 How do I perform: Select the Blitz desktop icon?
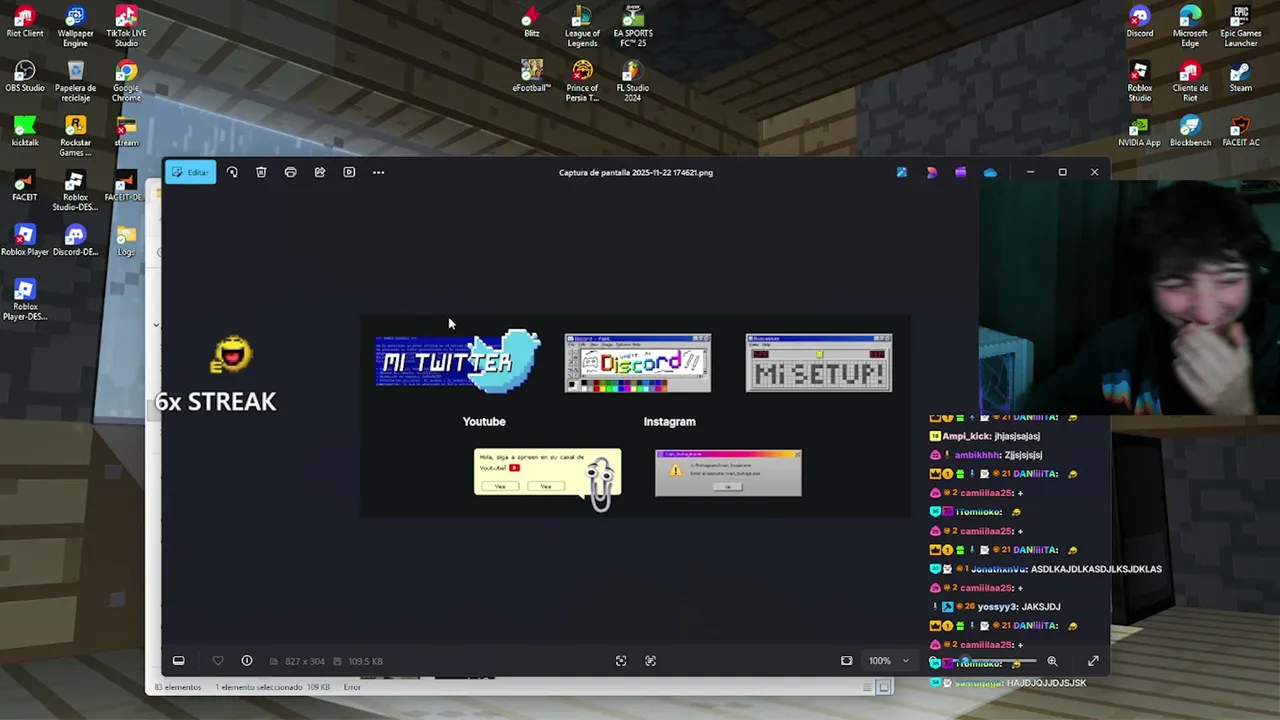pyautogui.click(x=532, y=22)
